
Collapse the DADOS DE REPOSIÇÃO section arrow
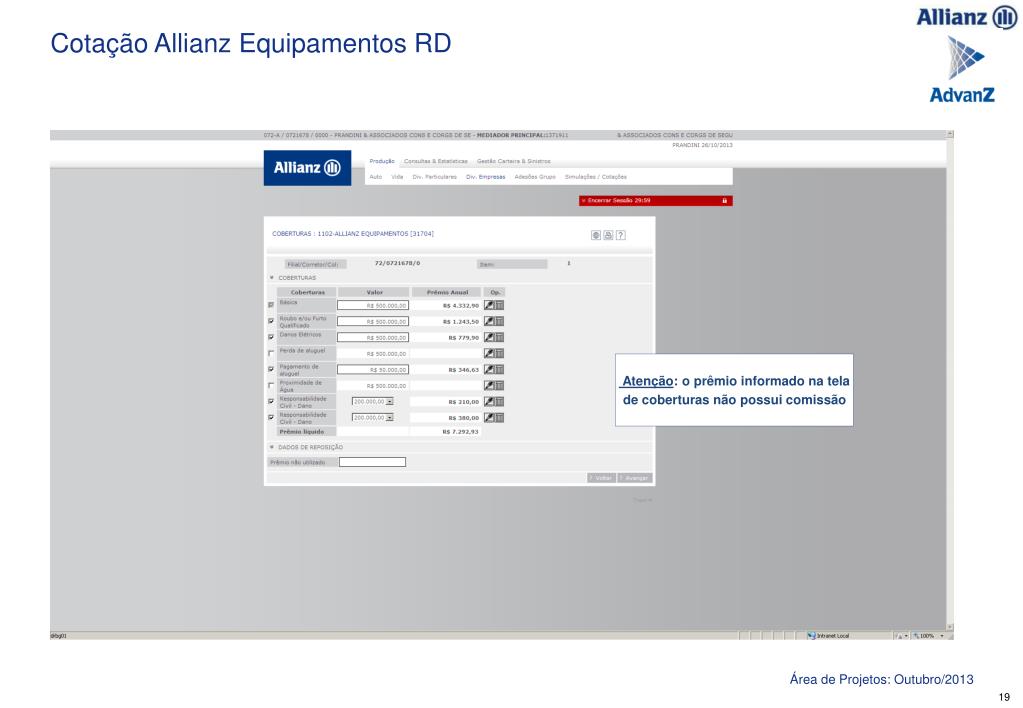[272, 447]
